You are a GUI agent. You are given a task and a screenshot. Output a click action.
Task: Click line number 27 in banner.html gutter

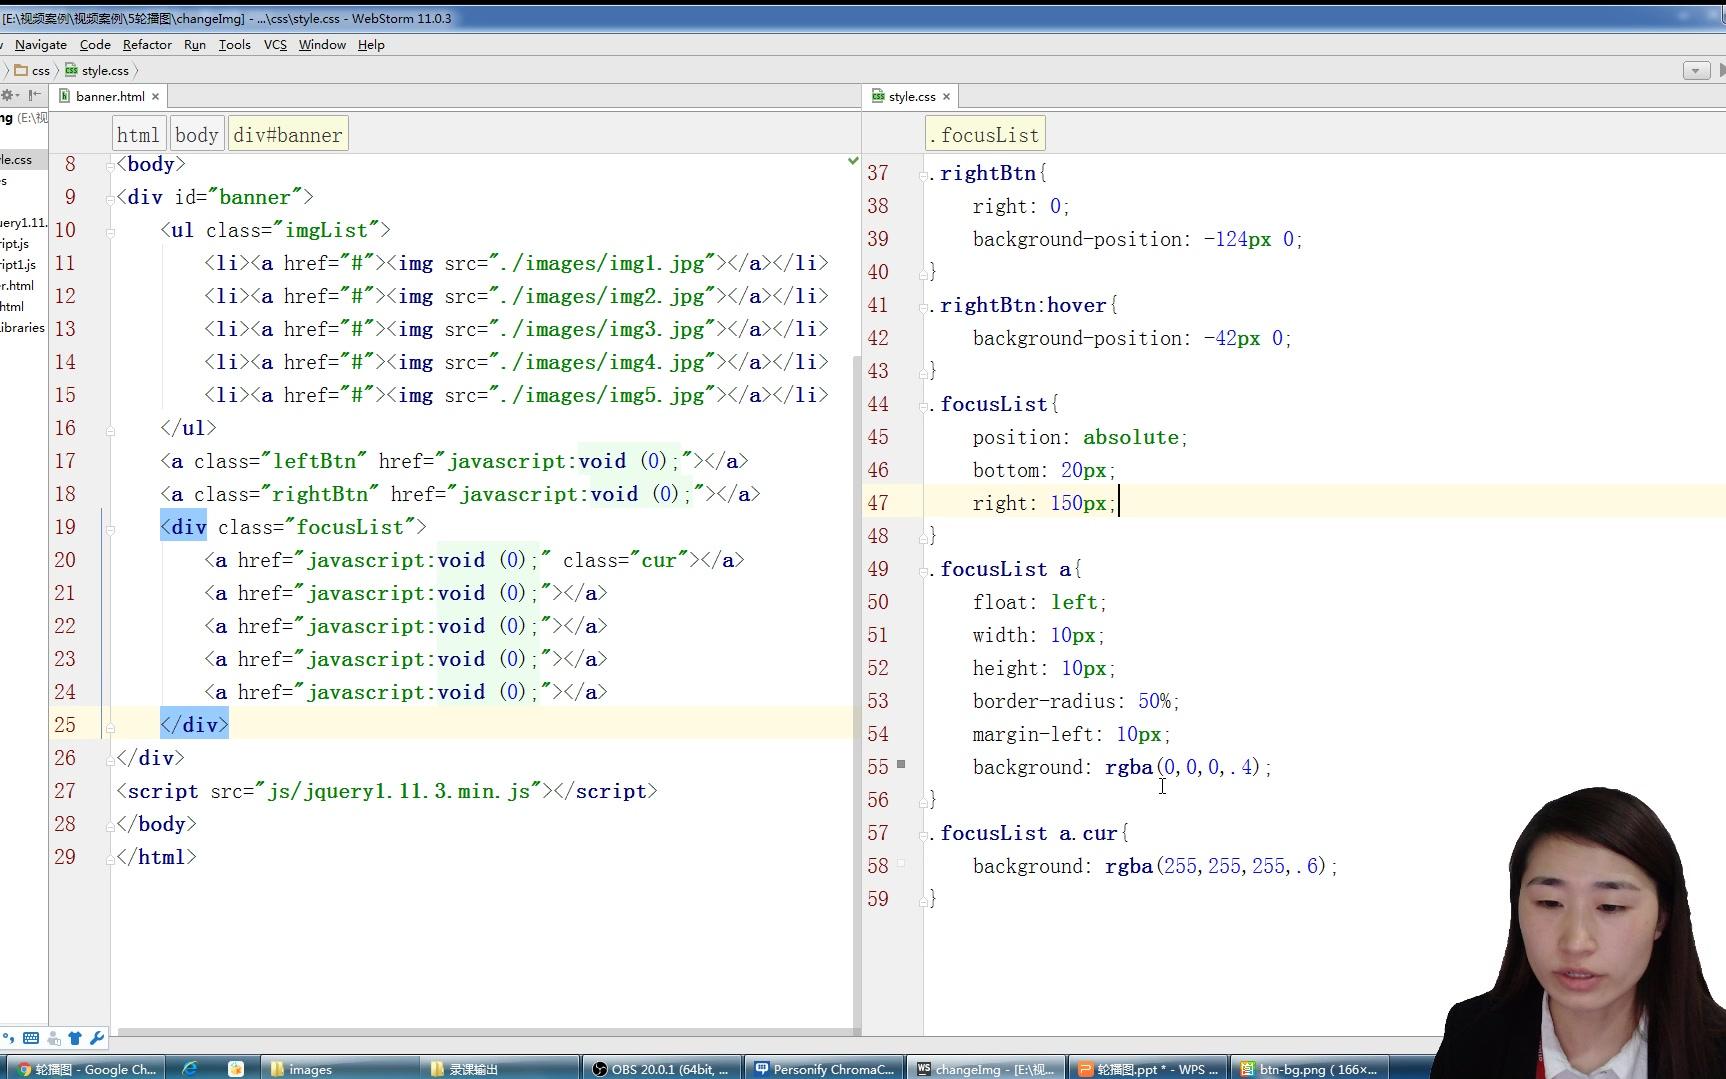pos(65,791)
